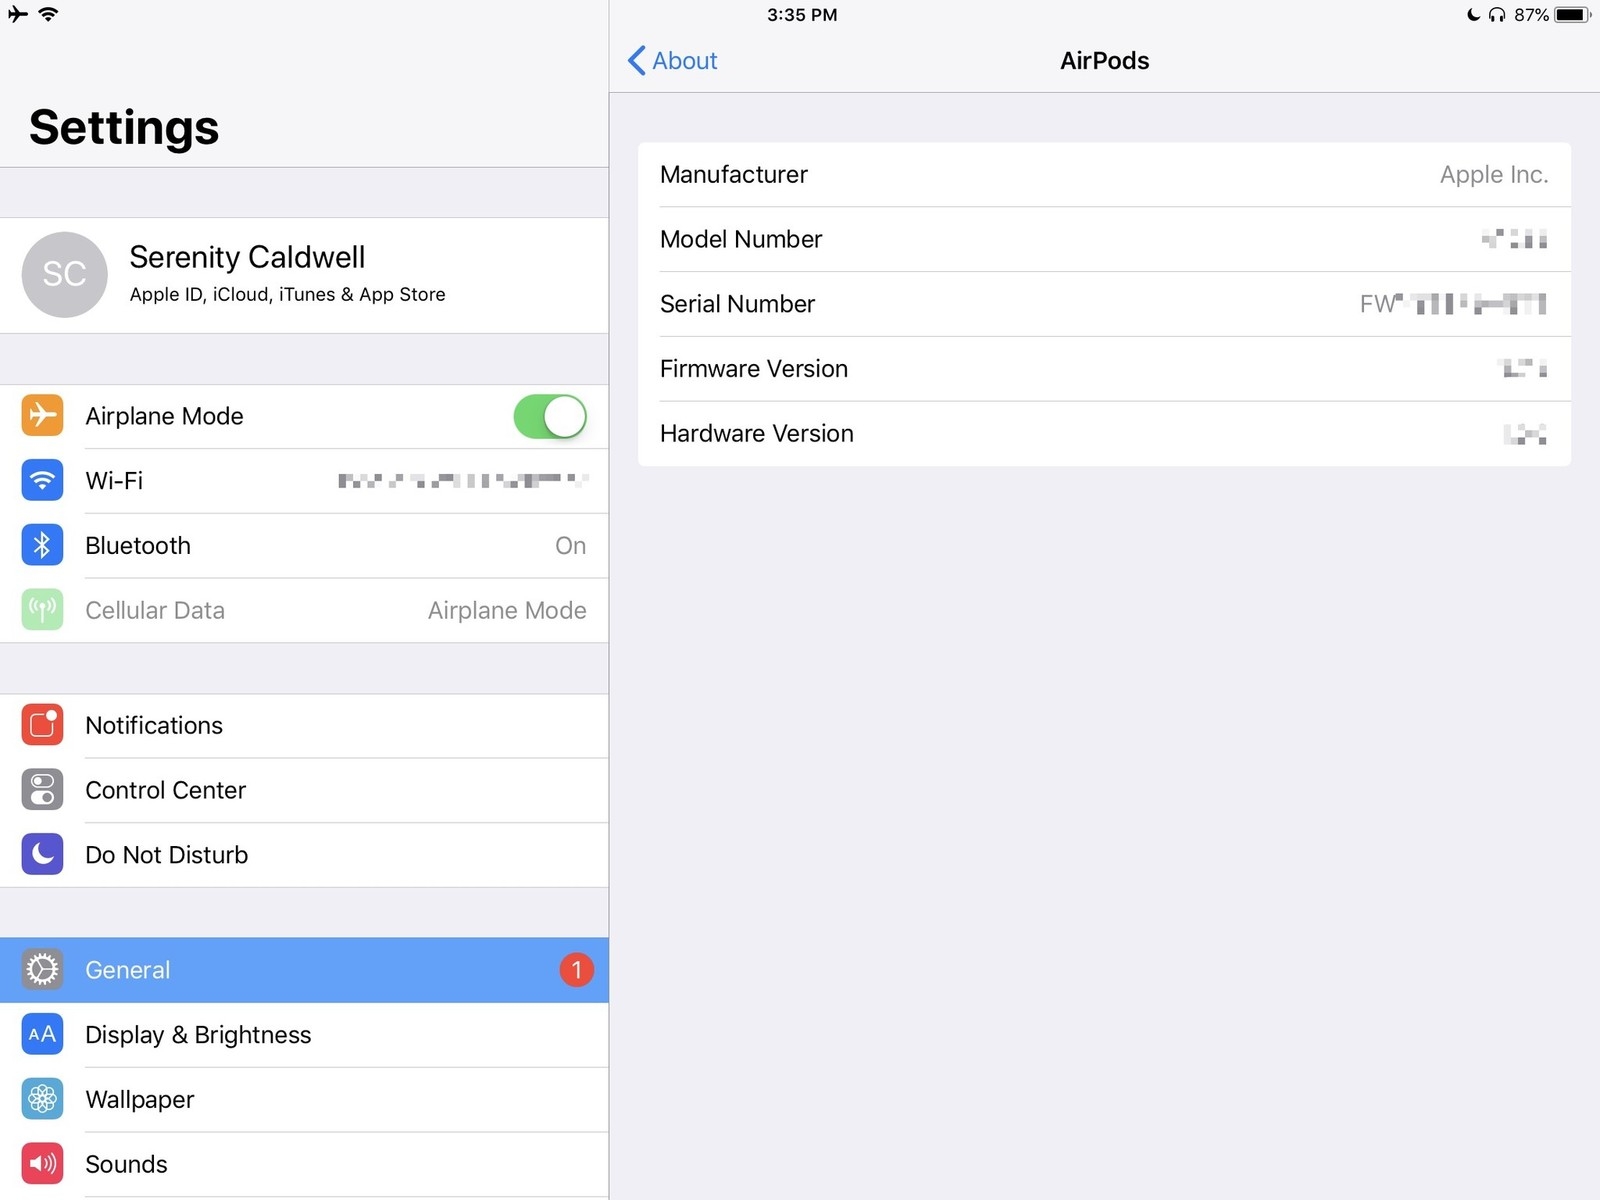Tap the airplane icon in status bar
Image resolution: width=1600 pixels, height=1200 pixels.
pos(18,14)
